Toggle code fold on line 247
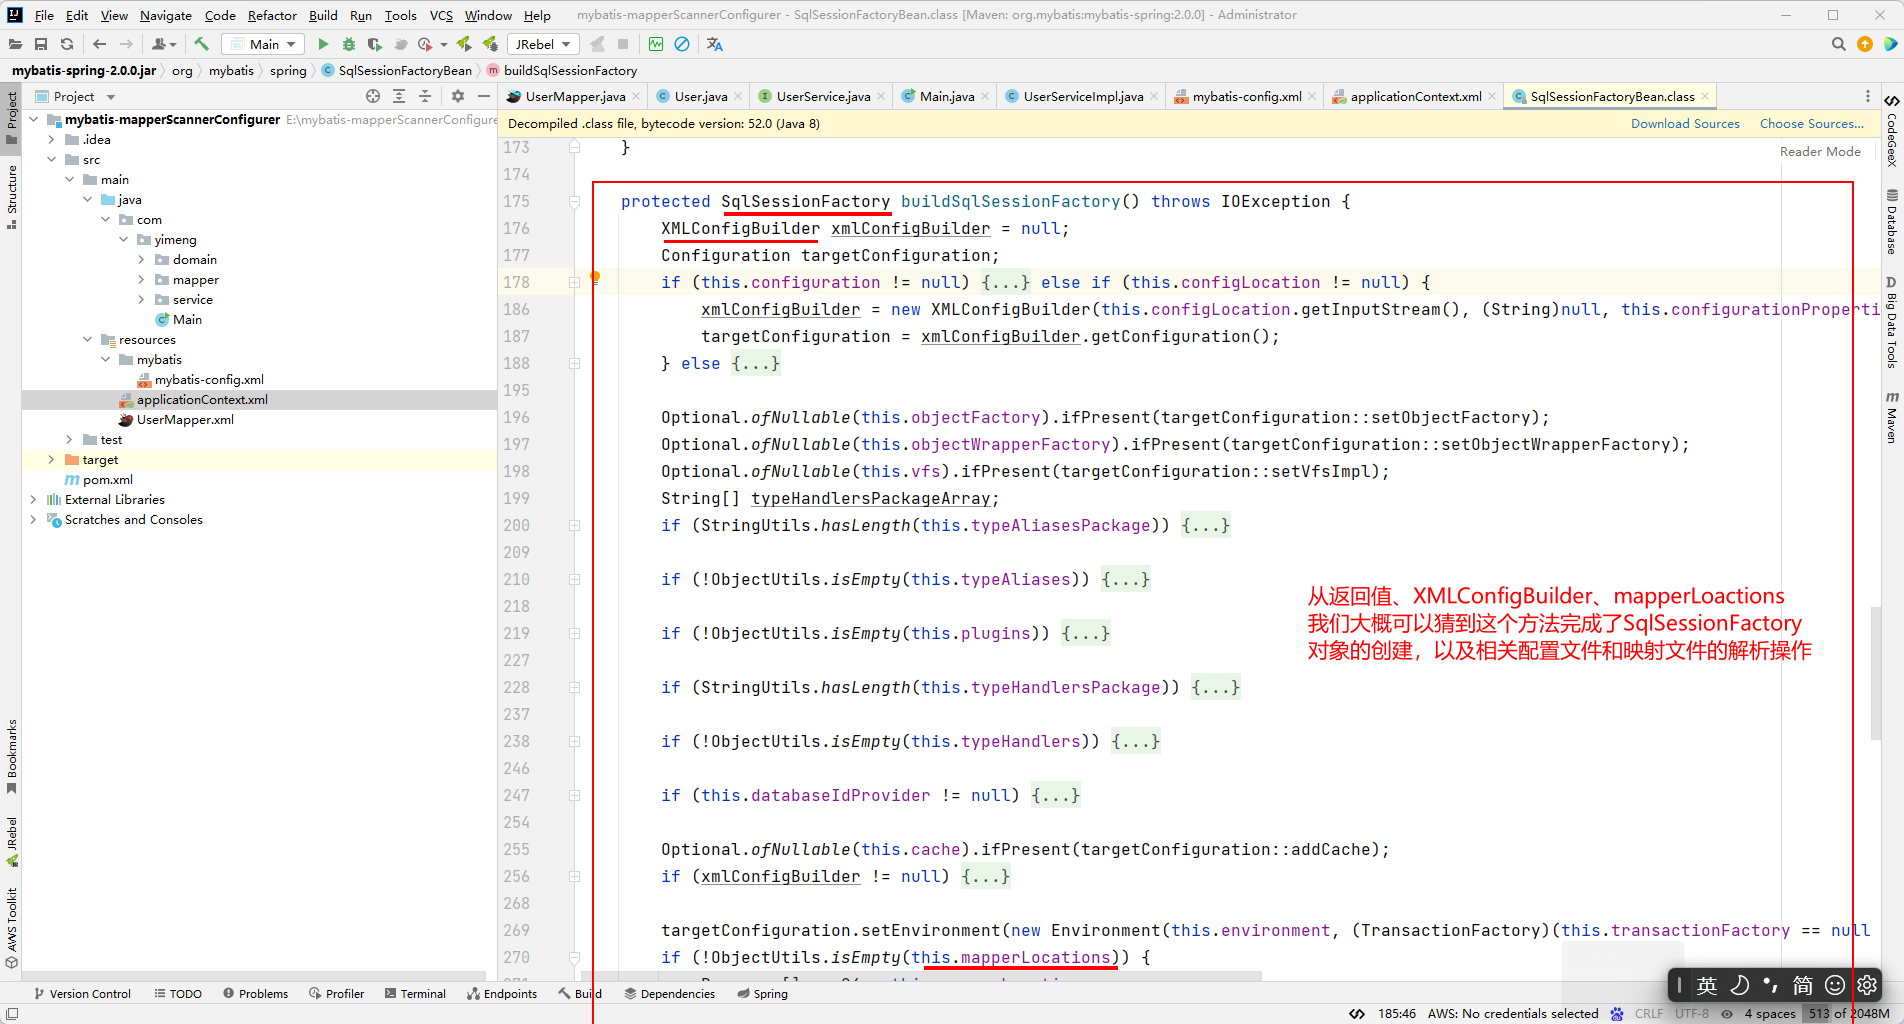Screen dimensions: 1904x1024 point(574,795)
